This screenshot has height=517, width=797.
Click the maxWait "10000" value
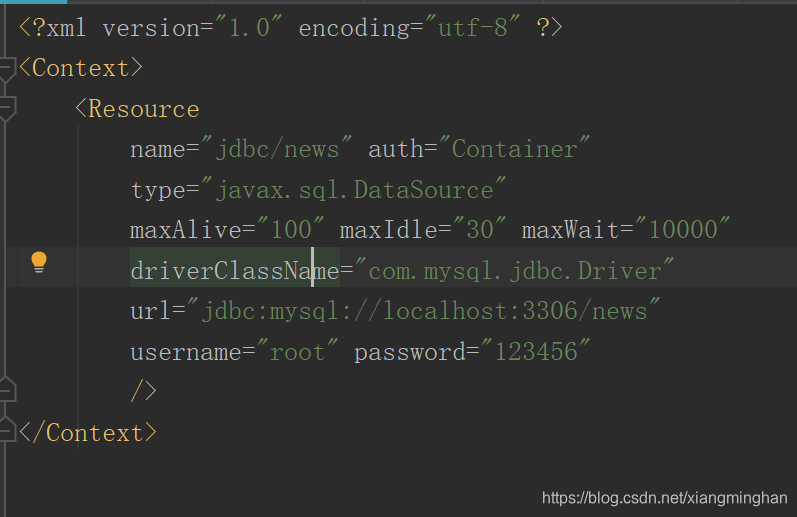tap(683, 229)
